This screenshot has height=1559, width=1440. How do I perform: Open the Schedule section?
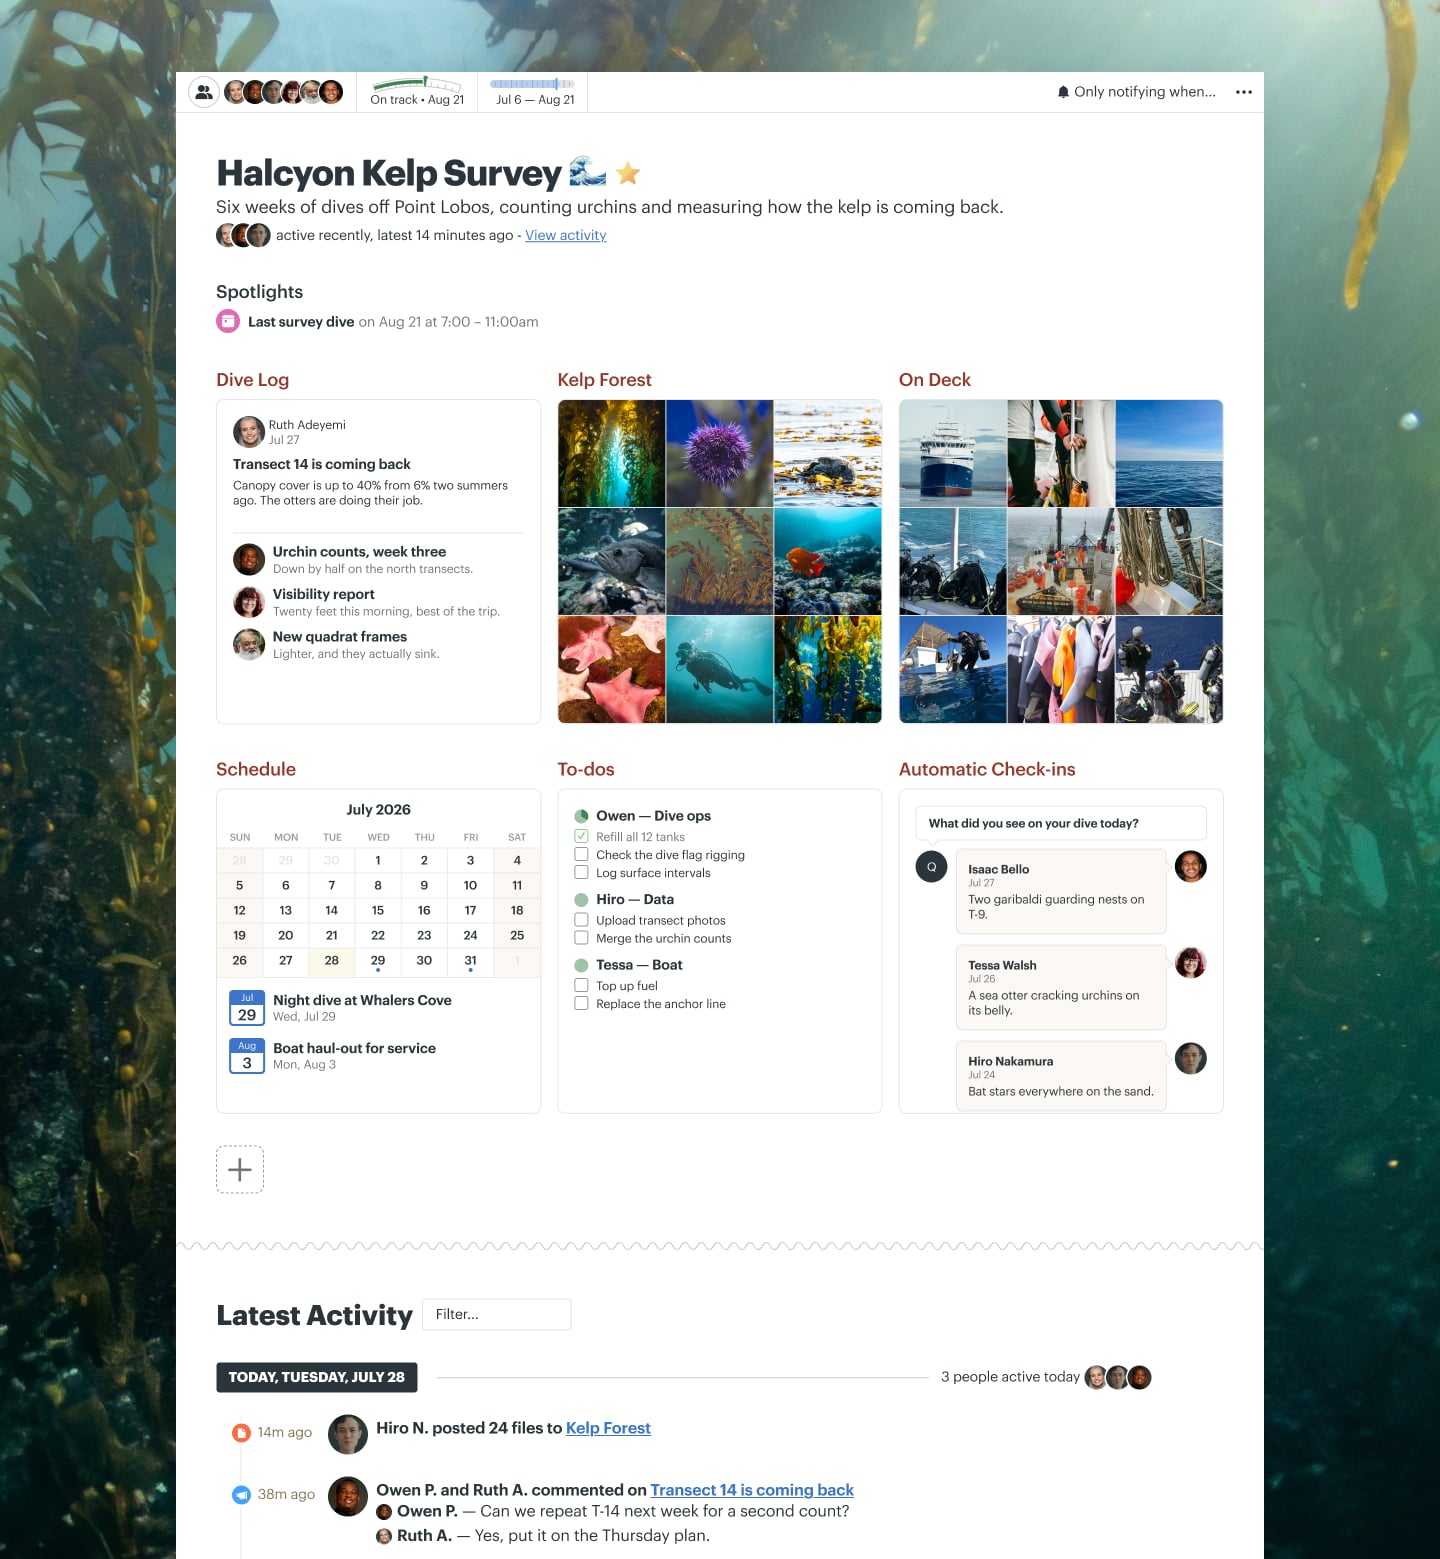click(256, 769)
